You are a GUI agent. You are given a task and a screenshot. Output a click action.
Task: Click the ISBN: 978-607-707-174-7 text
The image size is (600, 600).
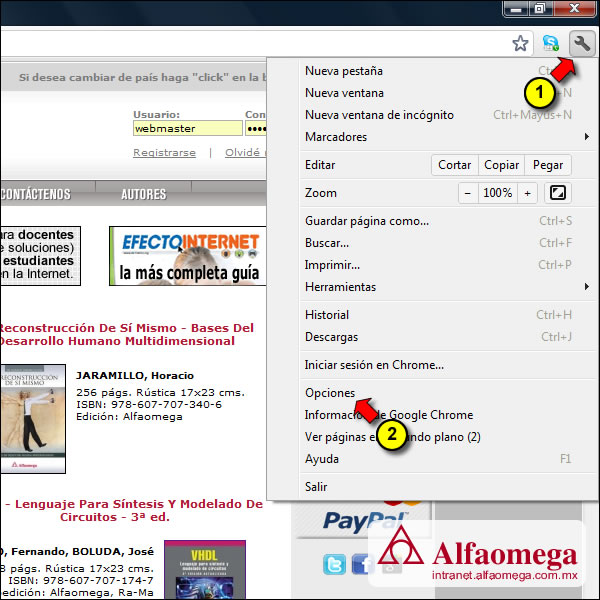point(81,580)
